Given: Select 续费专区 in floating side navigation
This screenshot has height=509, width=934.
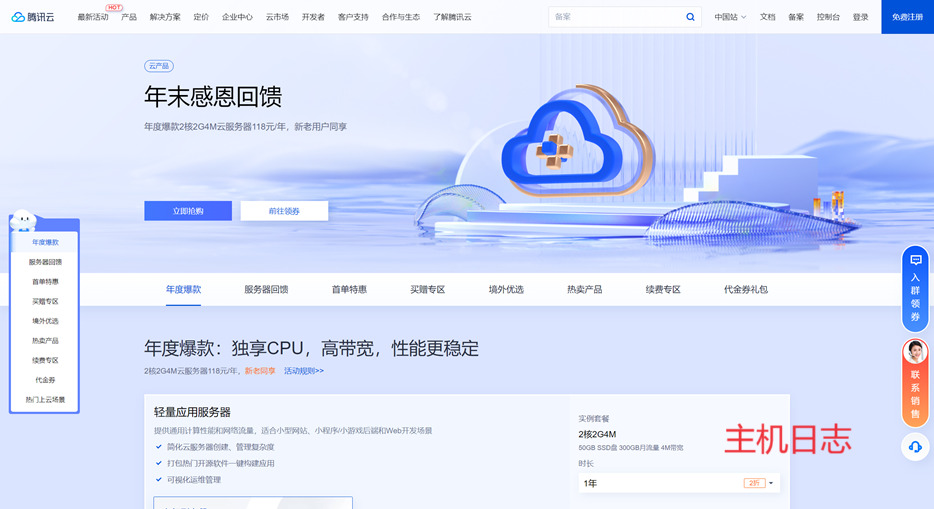Looking at the screenshot, I should pyautogui.click(x=45, y=360).
